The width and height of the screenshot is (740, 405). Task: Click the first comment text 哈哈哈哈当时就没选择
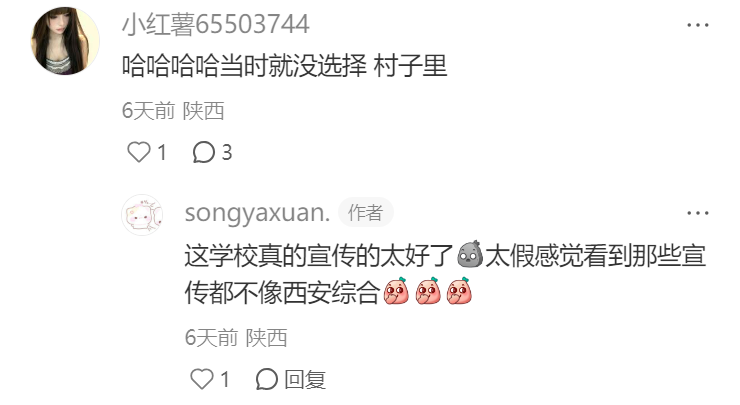coord(244,66)
